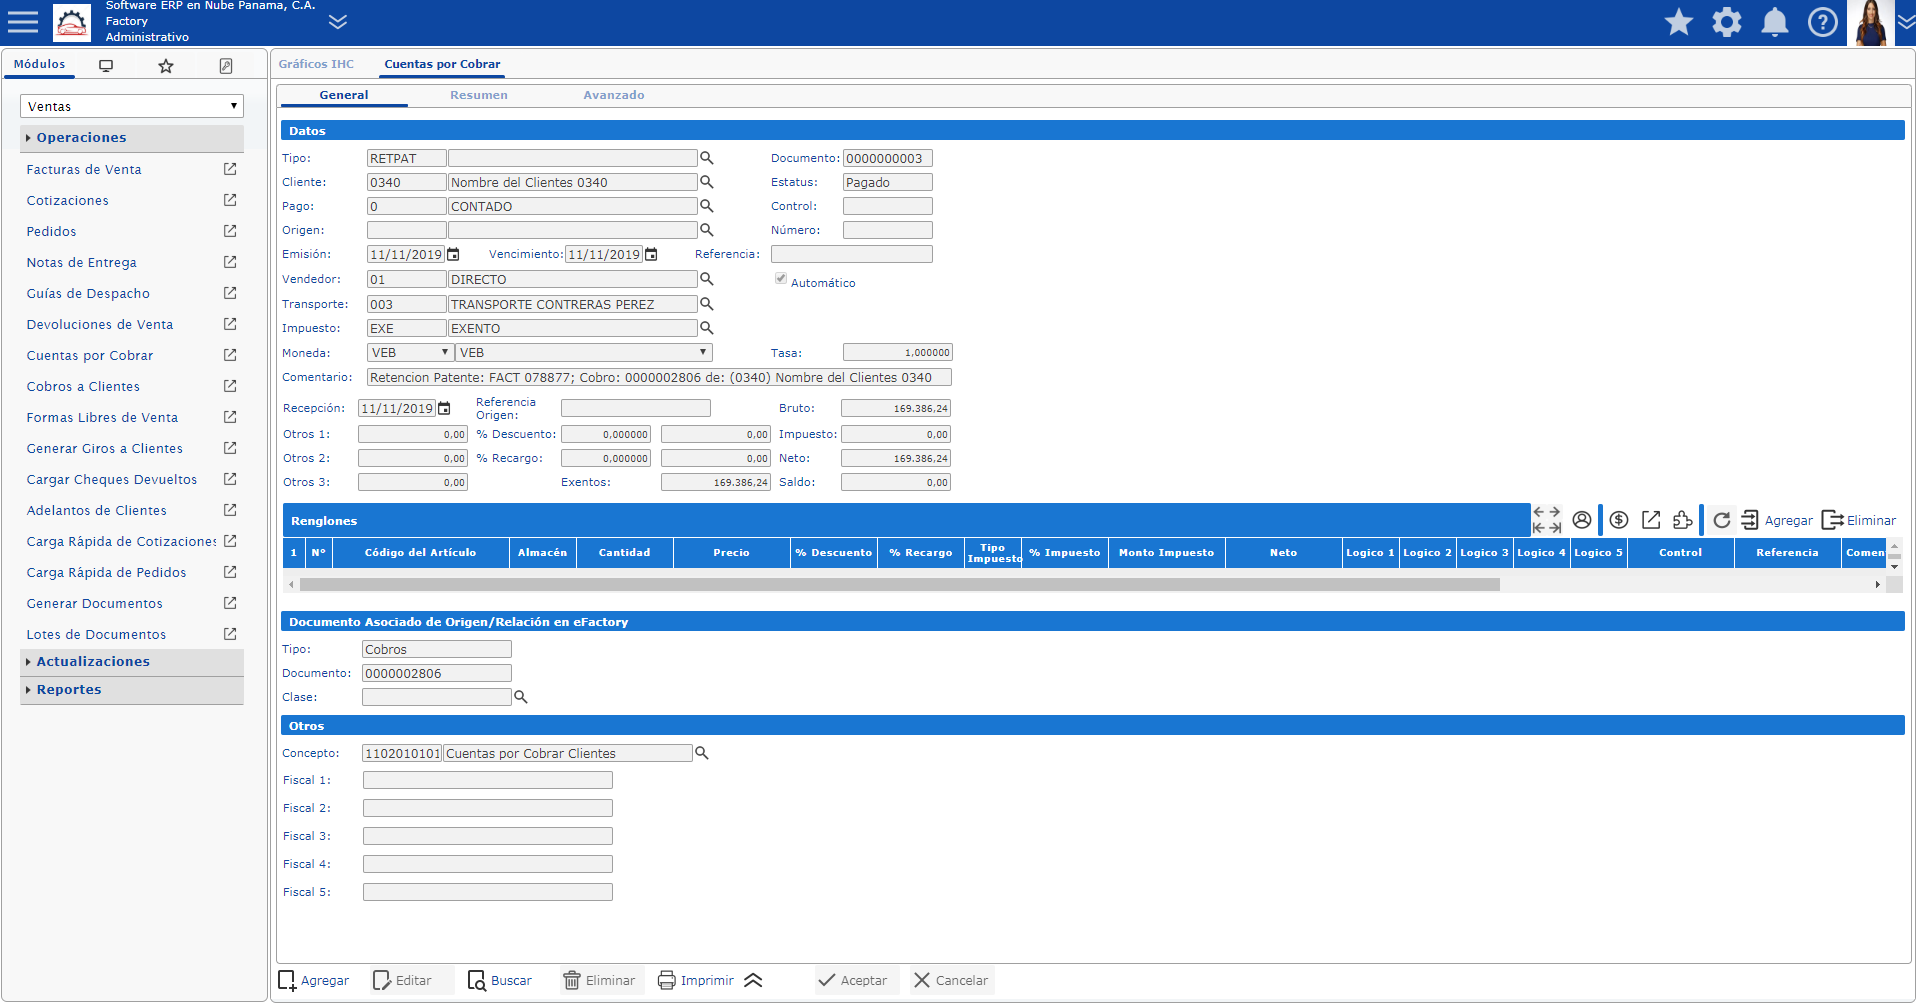Open Pedidos in the sidebar
Viewport: 1916px width, 1003px height.
click(x=51, y=231)
